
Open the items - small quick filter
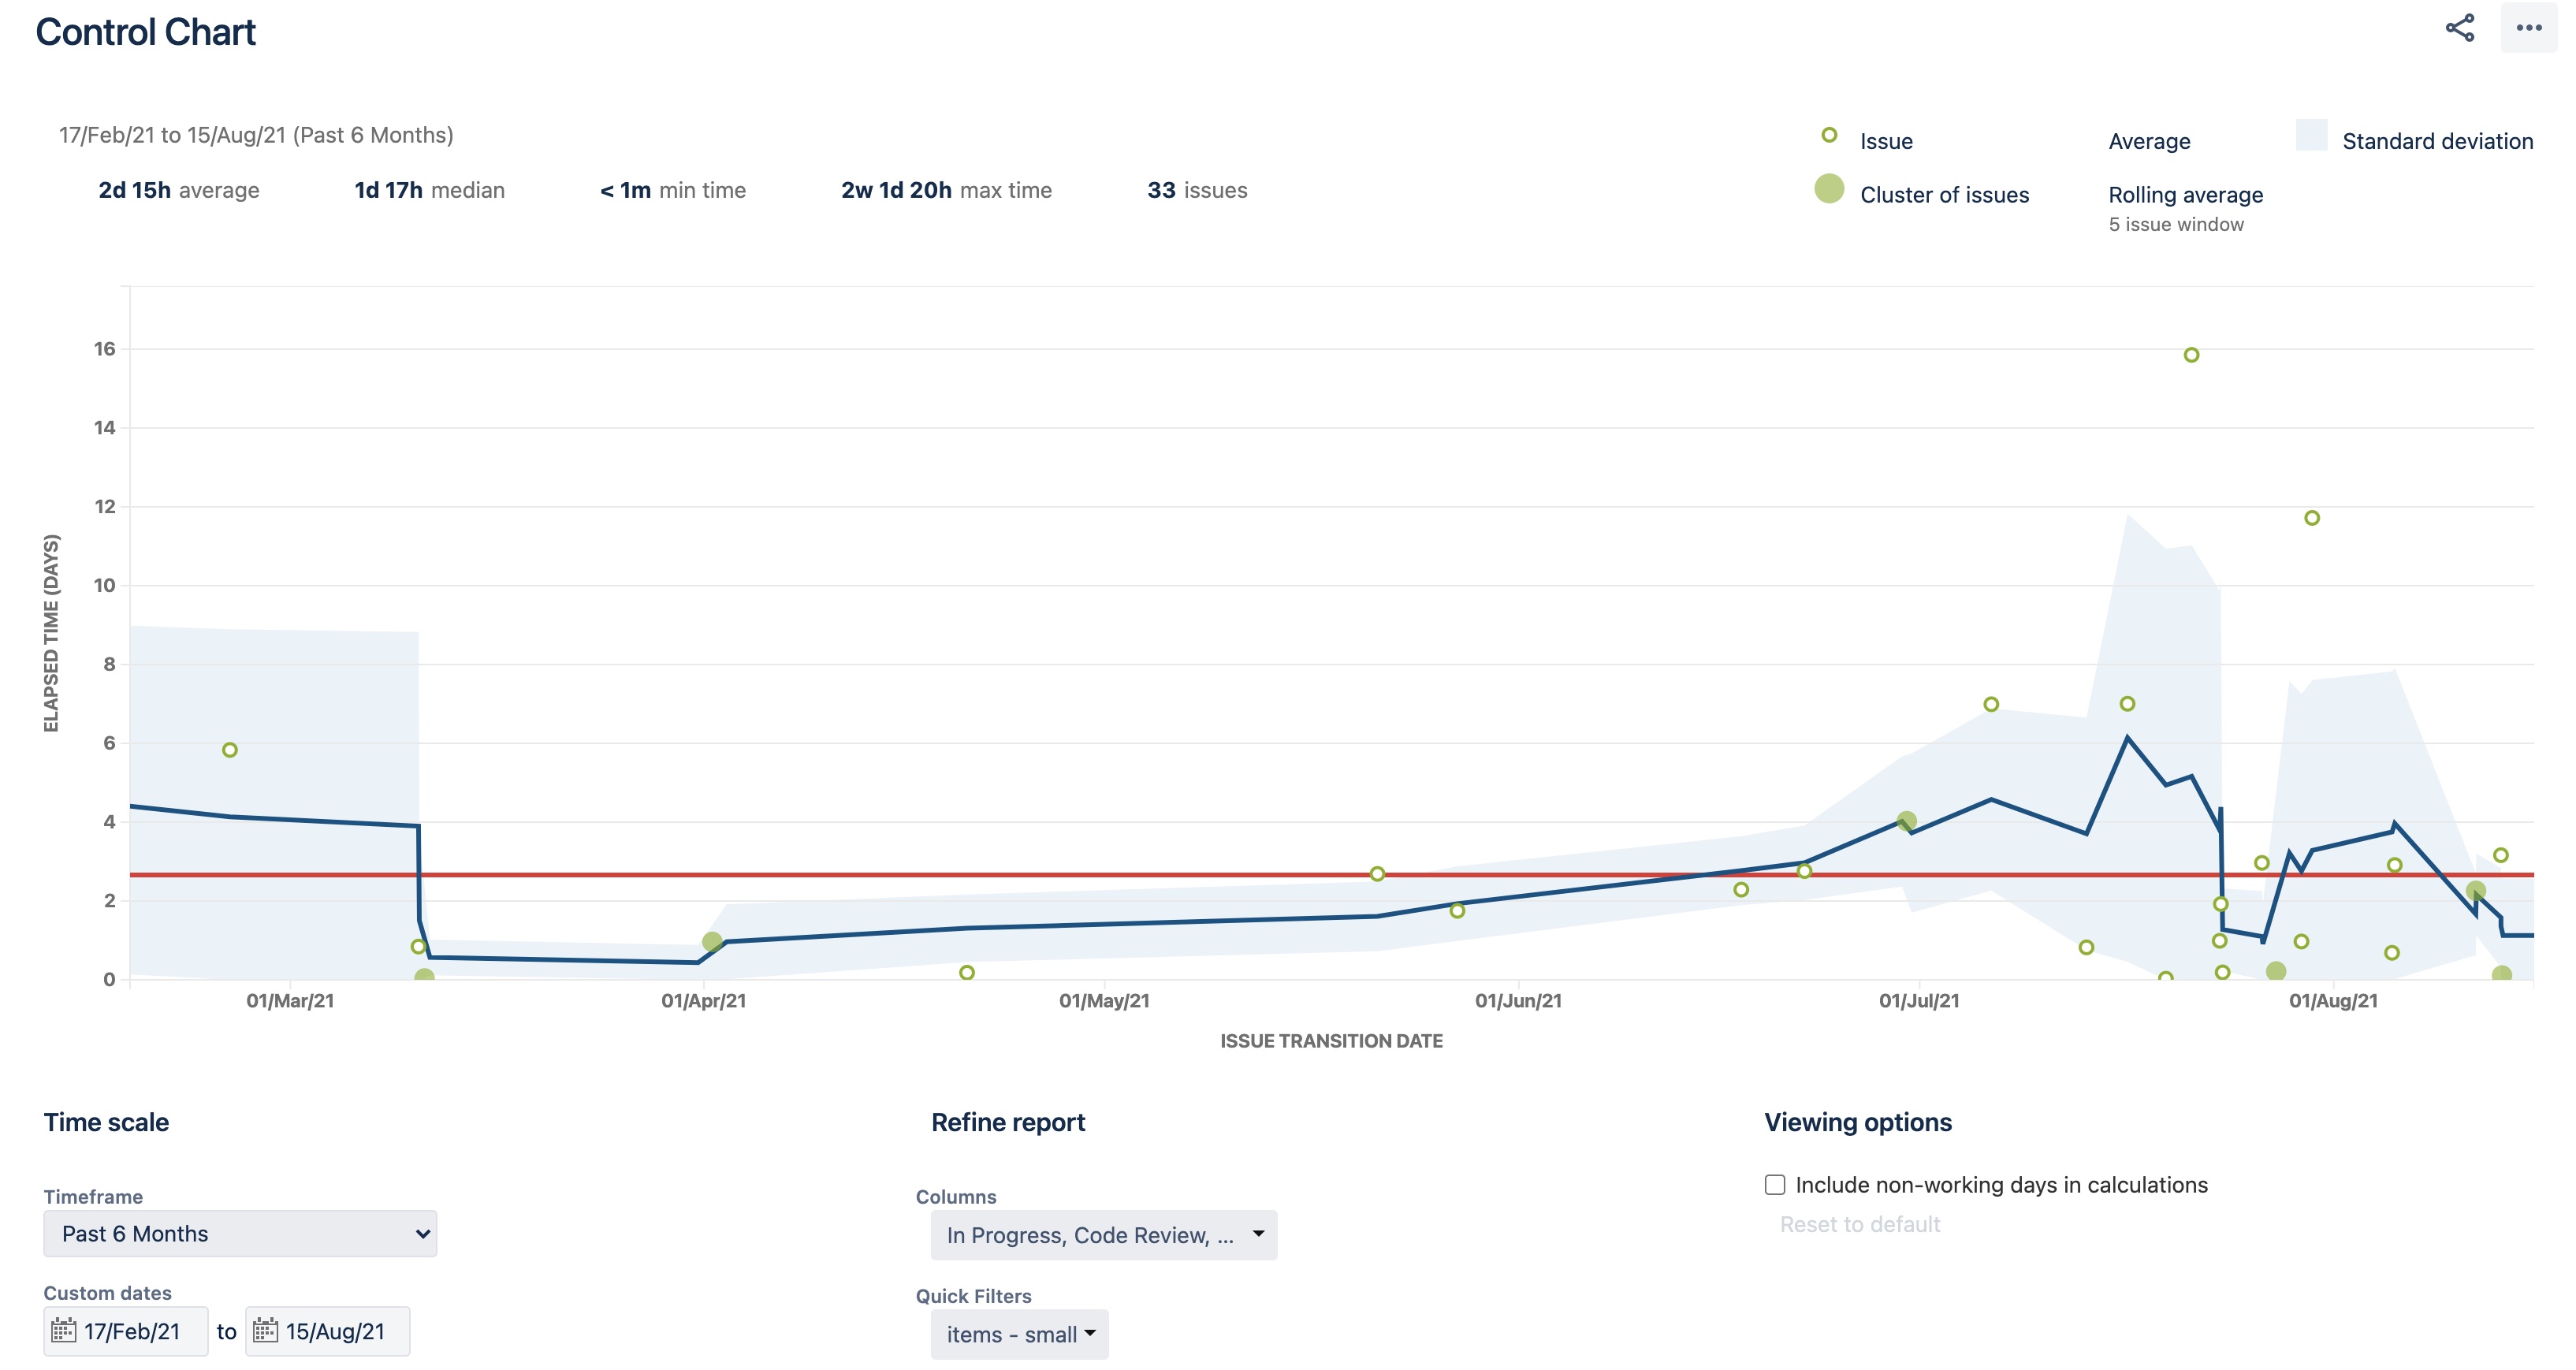[1019, 1334]
